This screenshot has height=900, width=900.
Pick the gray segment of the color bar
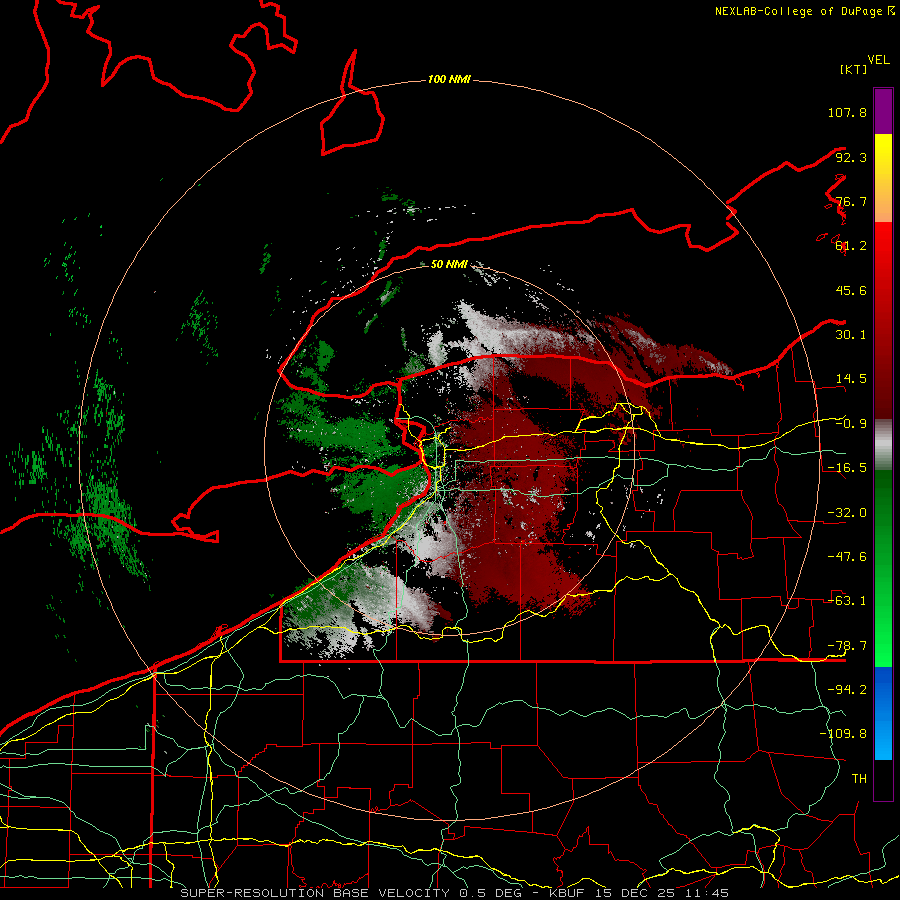tap(883, 445)
